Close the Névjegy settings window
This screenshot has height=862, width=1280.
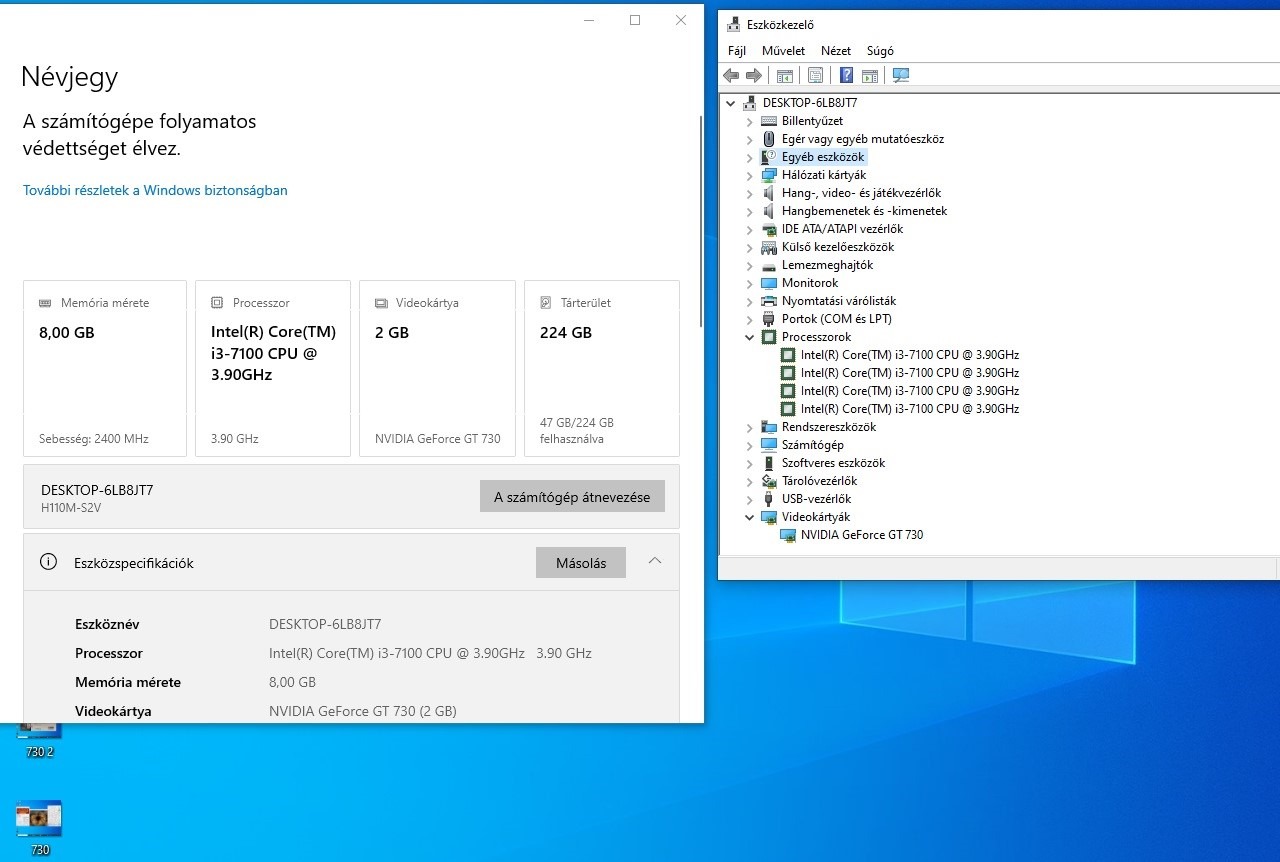681,20
